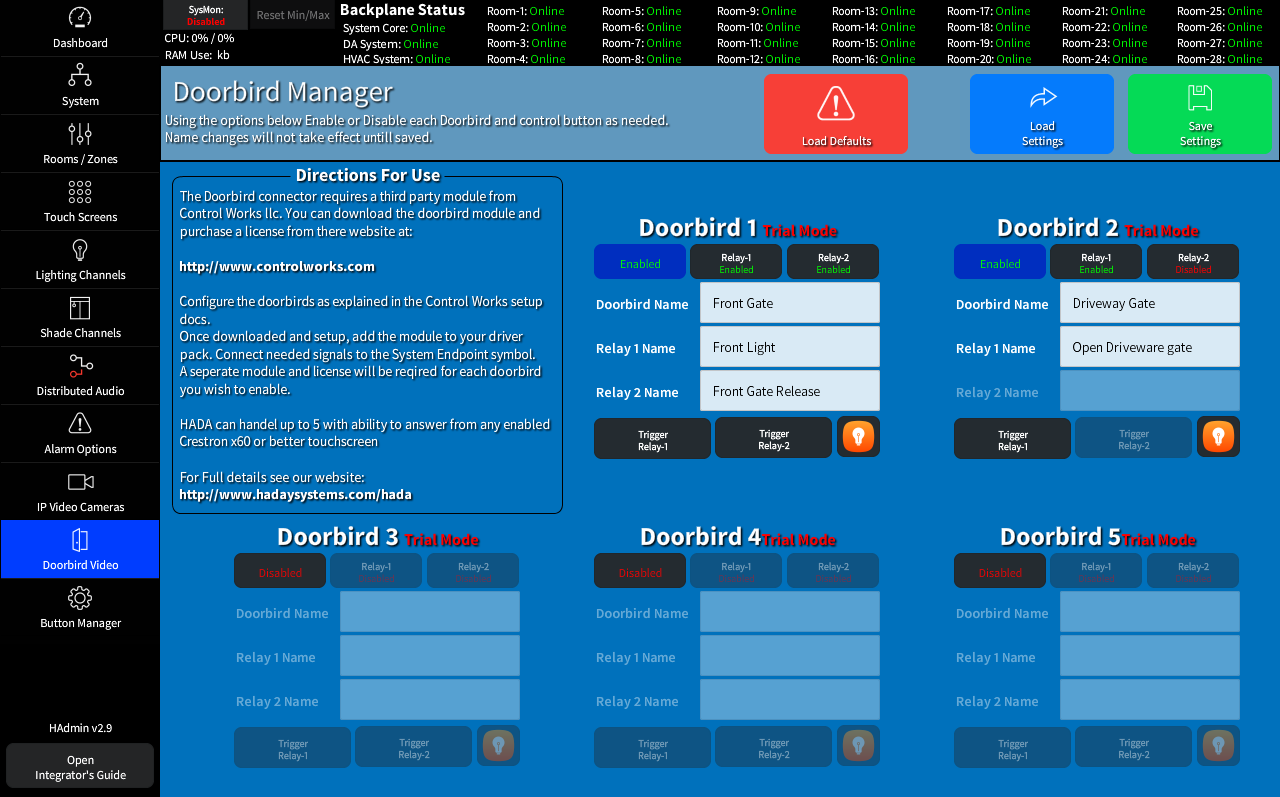This screenshot has width=1280, height=797.
Task: Open Button Manager gear icon
Action: click(x=80, y=598)
